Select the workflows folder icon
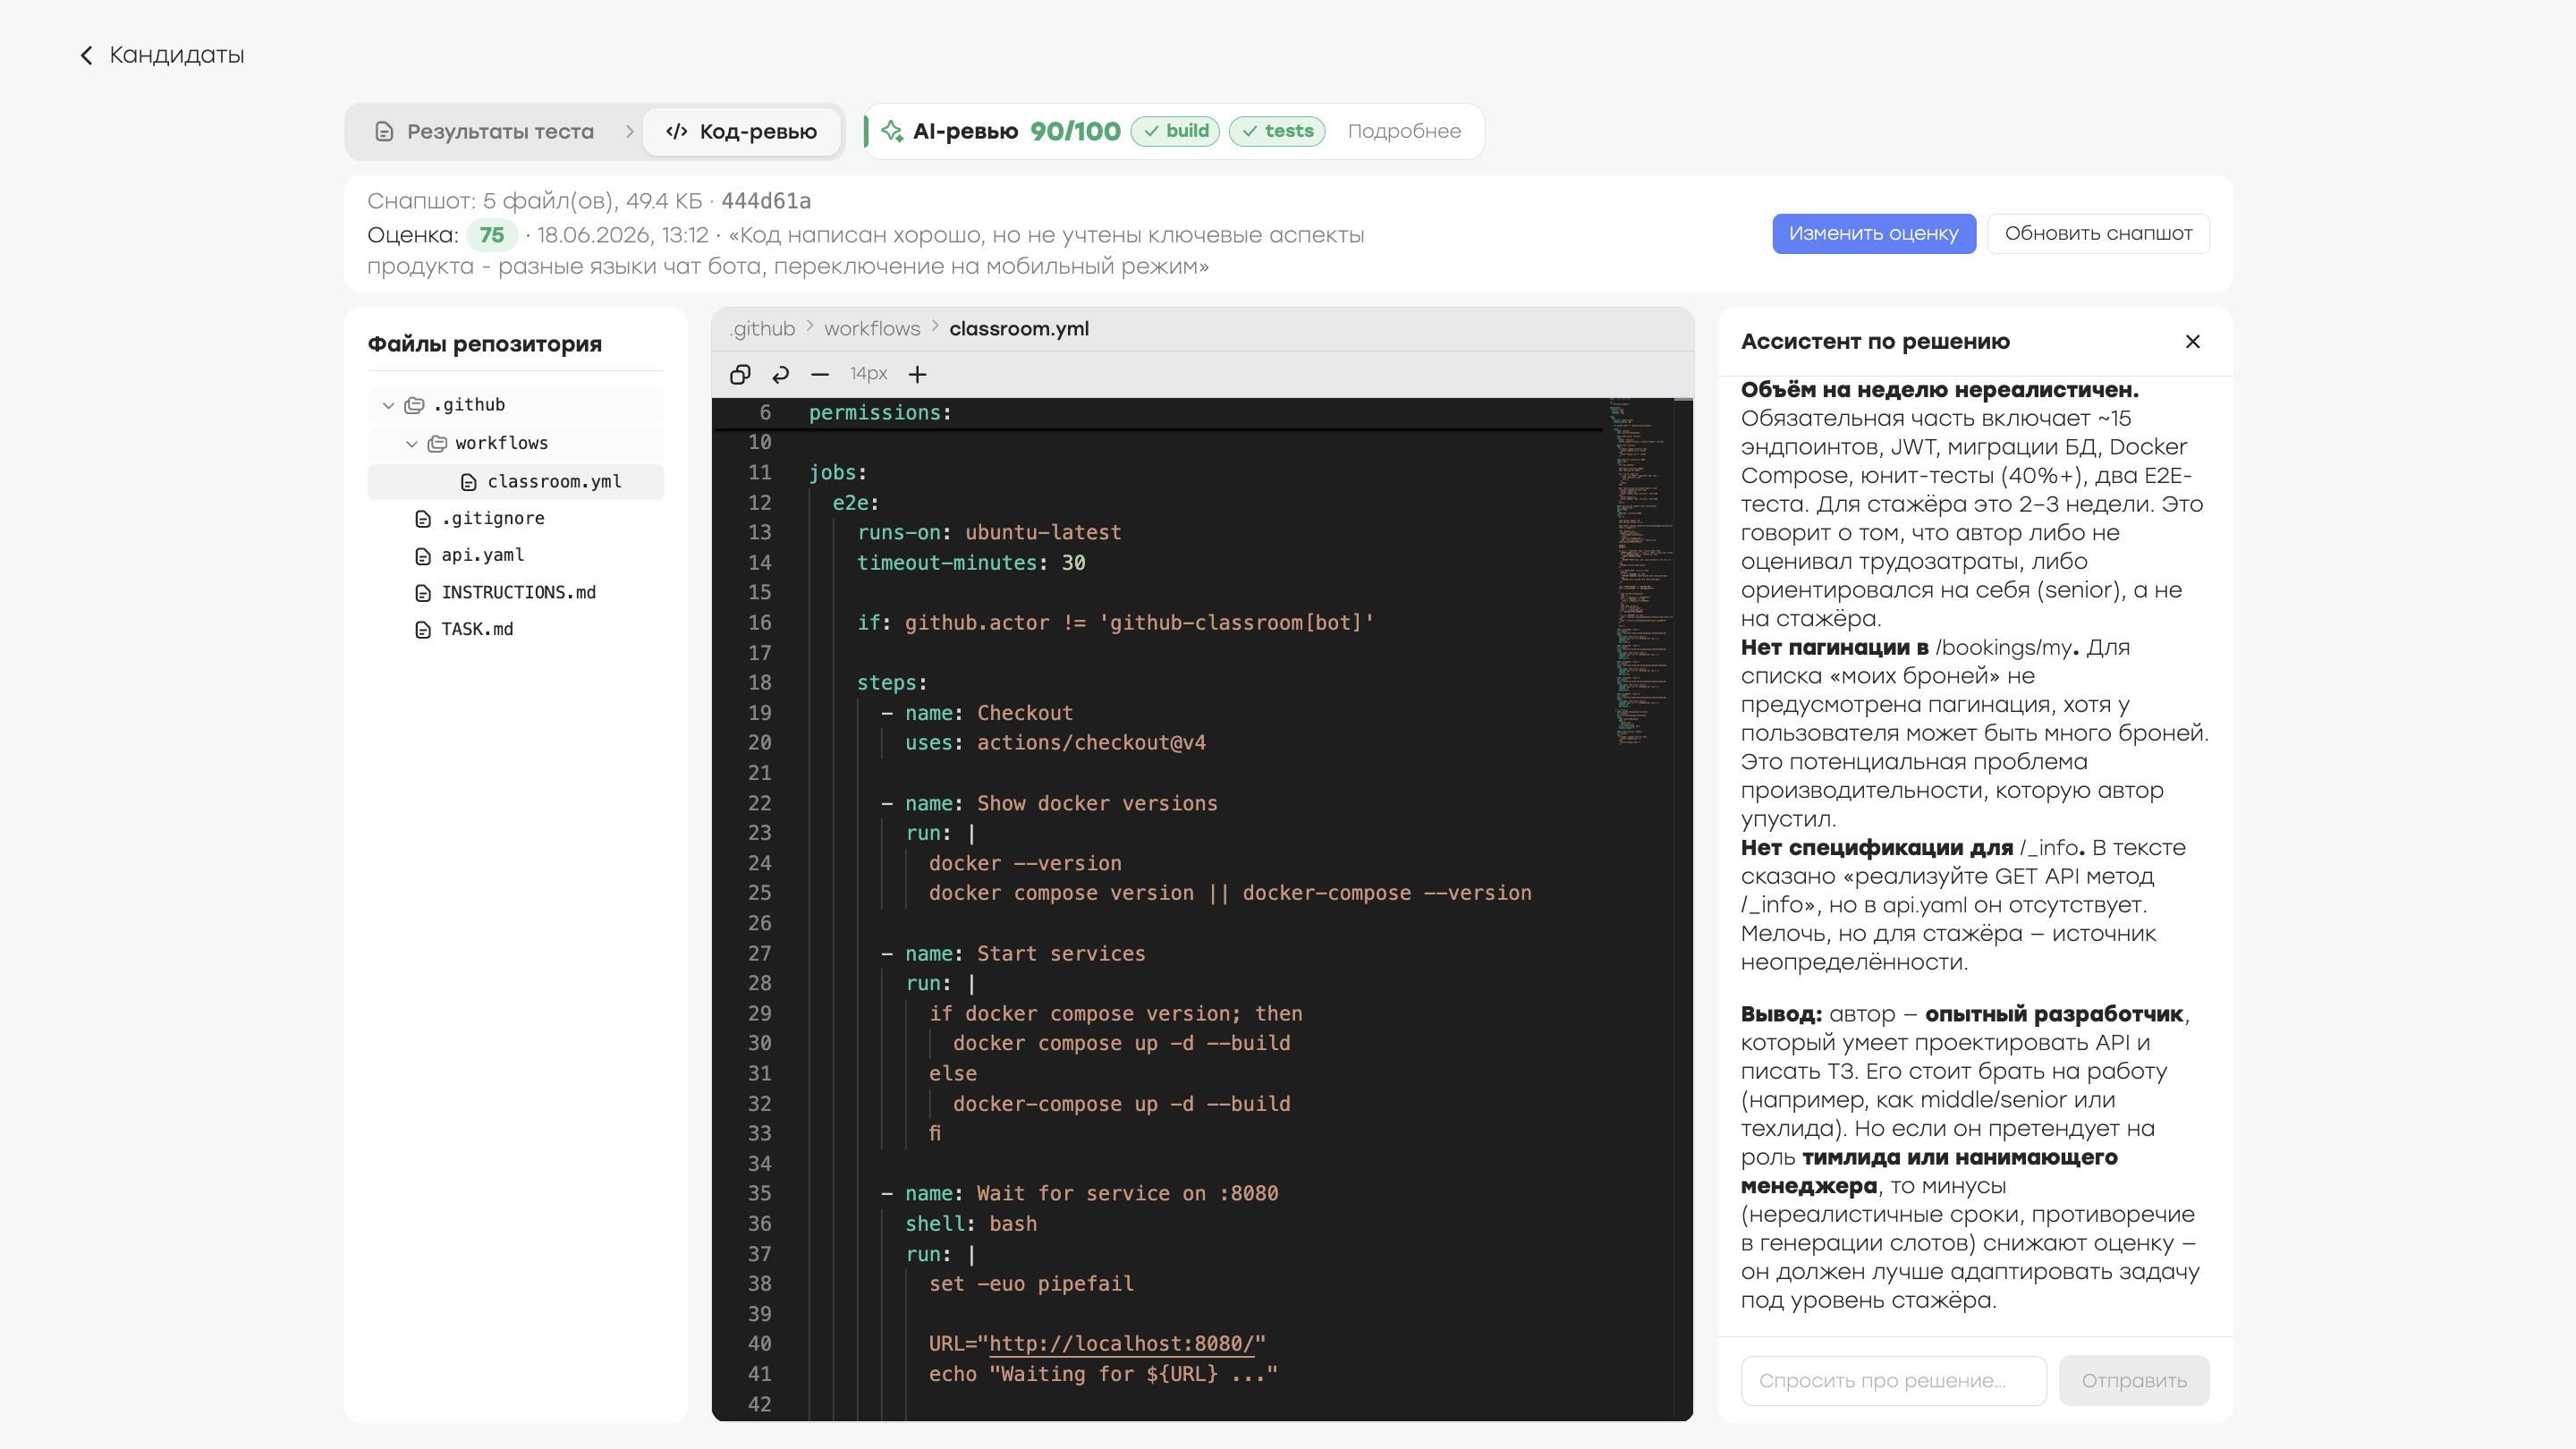This screenshot has width=2576, height=1449. (x=437, y=443)
